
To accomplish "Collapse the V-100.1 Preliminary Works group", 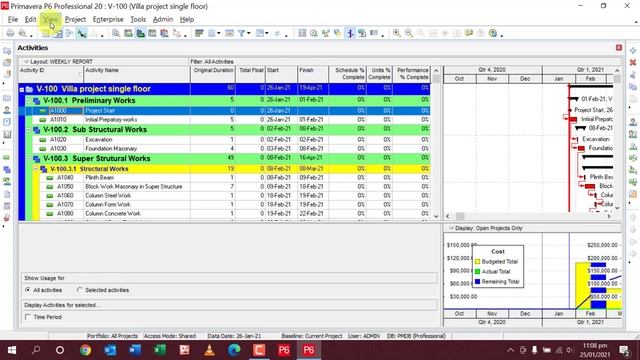I will [29, 100].
